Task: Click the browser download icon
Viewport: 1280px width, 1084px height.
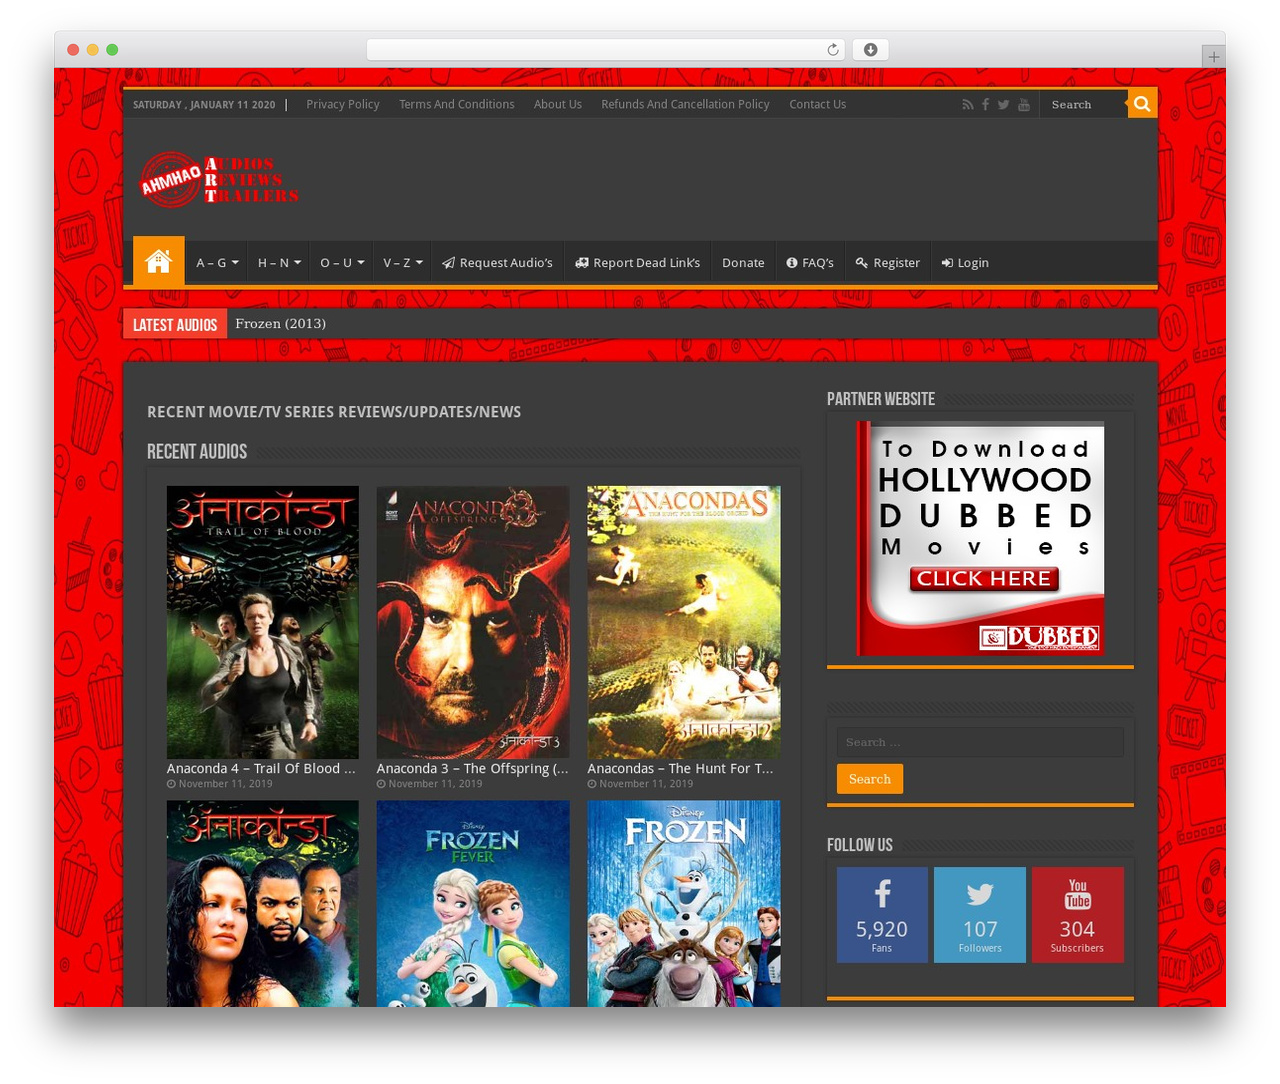Action: point(870,50)
